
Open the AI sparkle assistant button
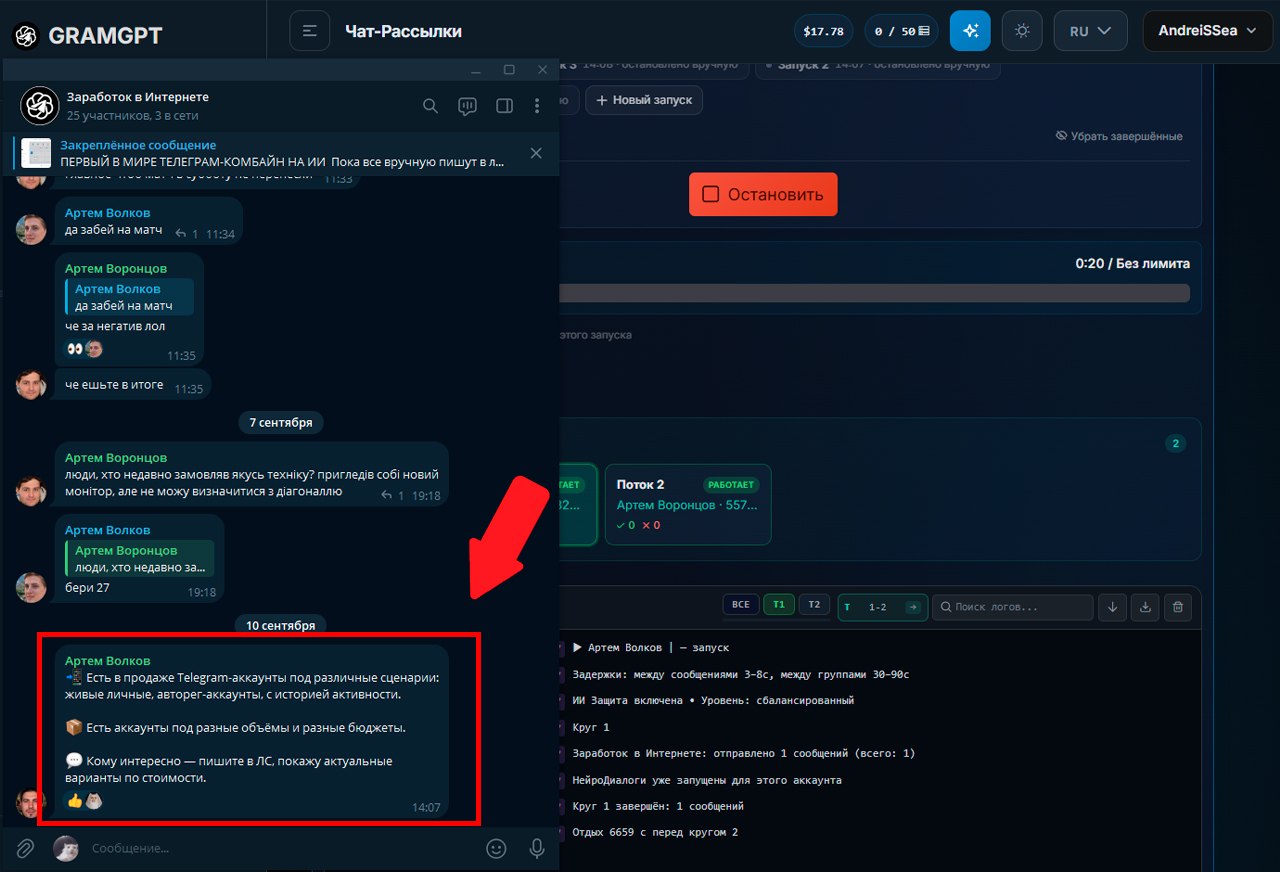[x=970, y=31]
